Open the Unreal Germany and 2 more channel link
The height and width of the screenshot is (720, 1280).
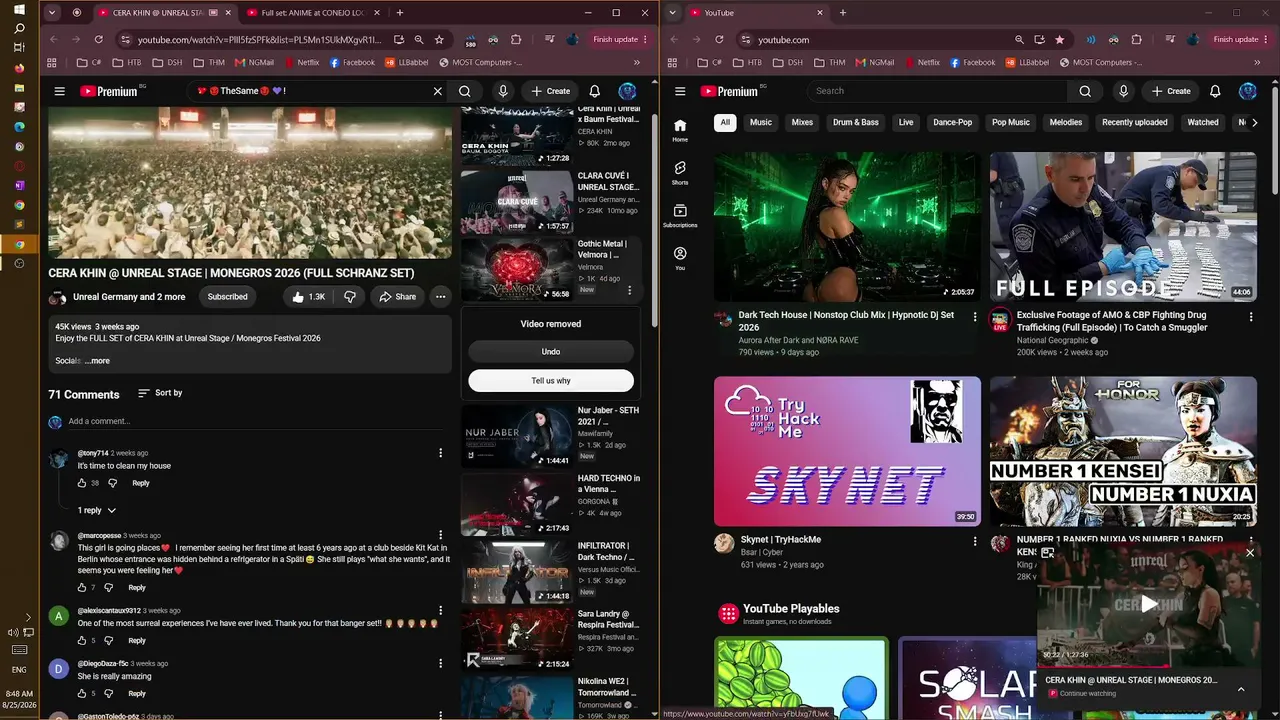tap(129, 297)
